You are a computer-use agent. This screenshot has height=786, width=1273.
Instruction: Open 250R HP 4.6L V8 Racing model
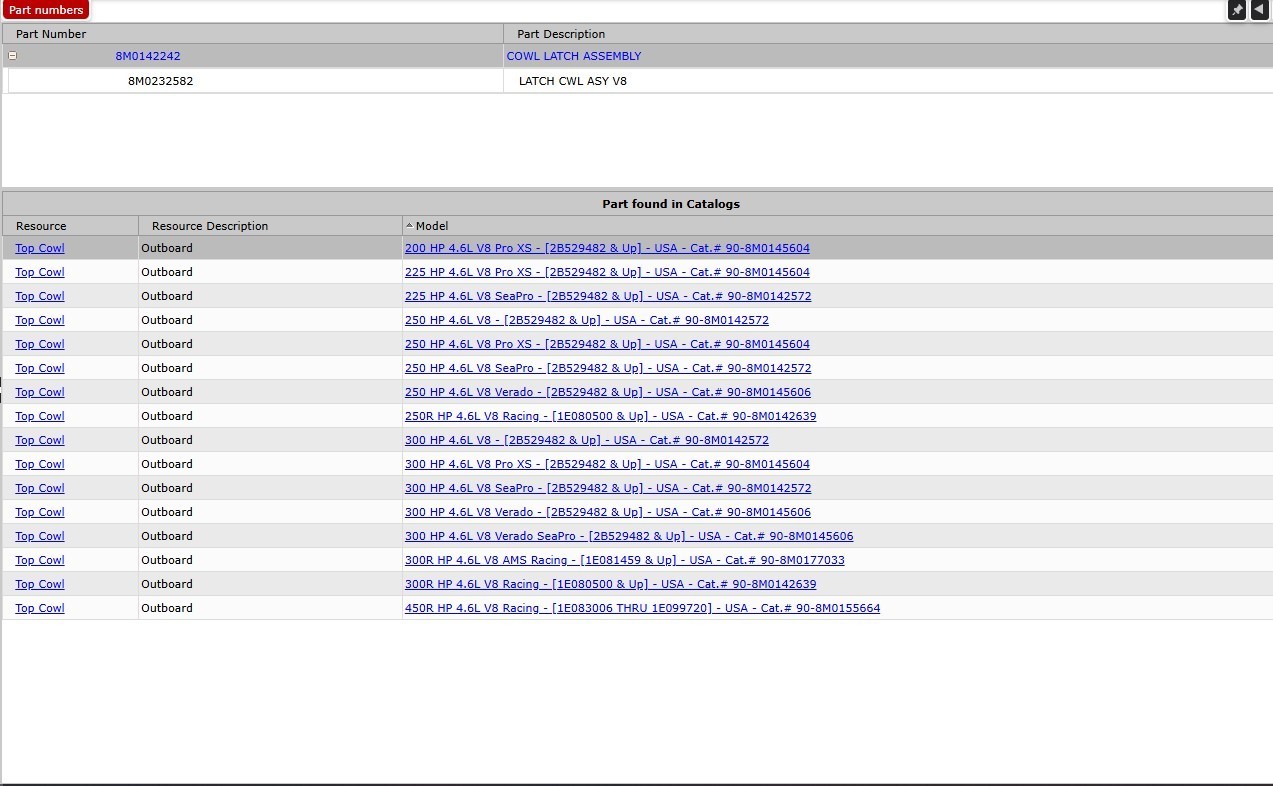610,416
